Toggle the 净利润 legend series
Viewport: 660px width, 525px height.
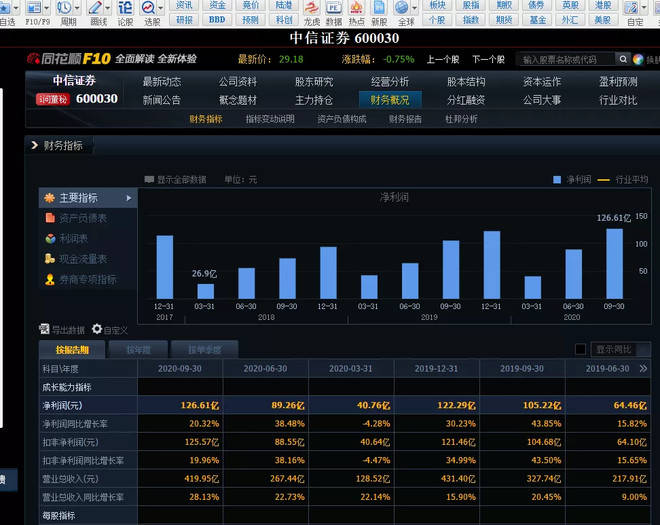[572, 180]
